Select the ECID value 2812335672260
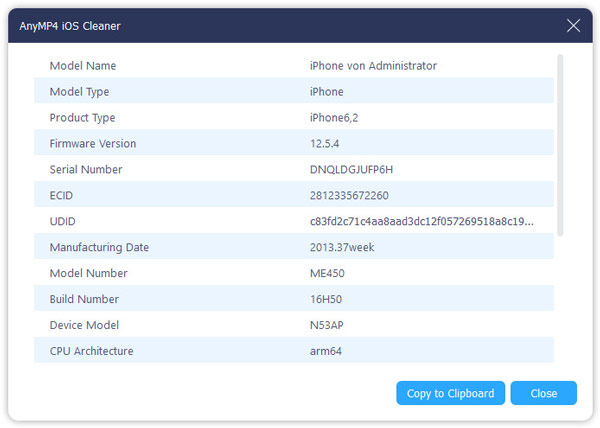The width and height of the screenshot is (600, 428). coord(349,196)
